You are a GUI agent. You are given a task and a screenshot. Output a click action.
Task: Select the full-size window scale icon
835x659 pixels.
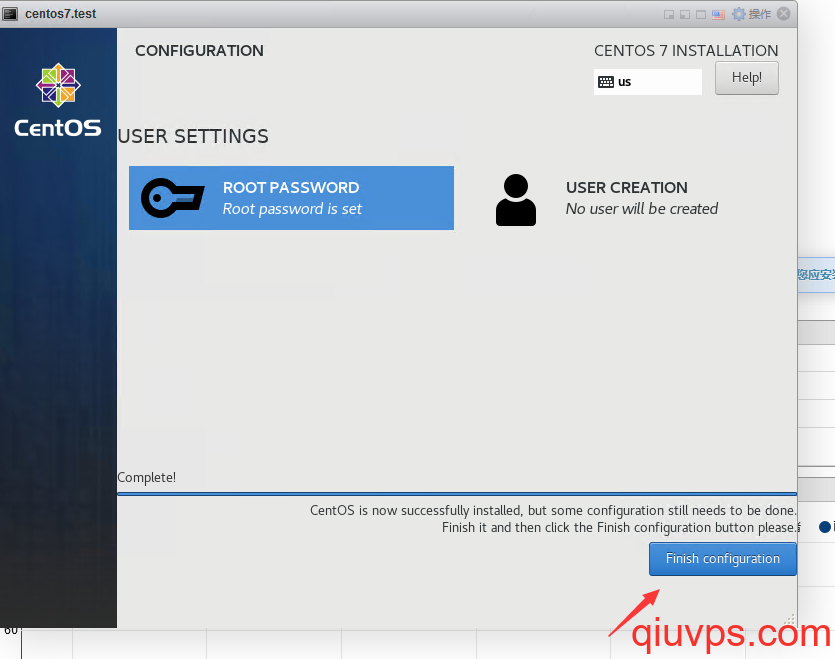click(x=701, y=14)
